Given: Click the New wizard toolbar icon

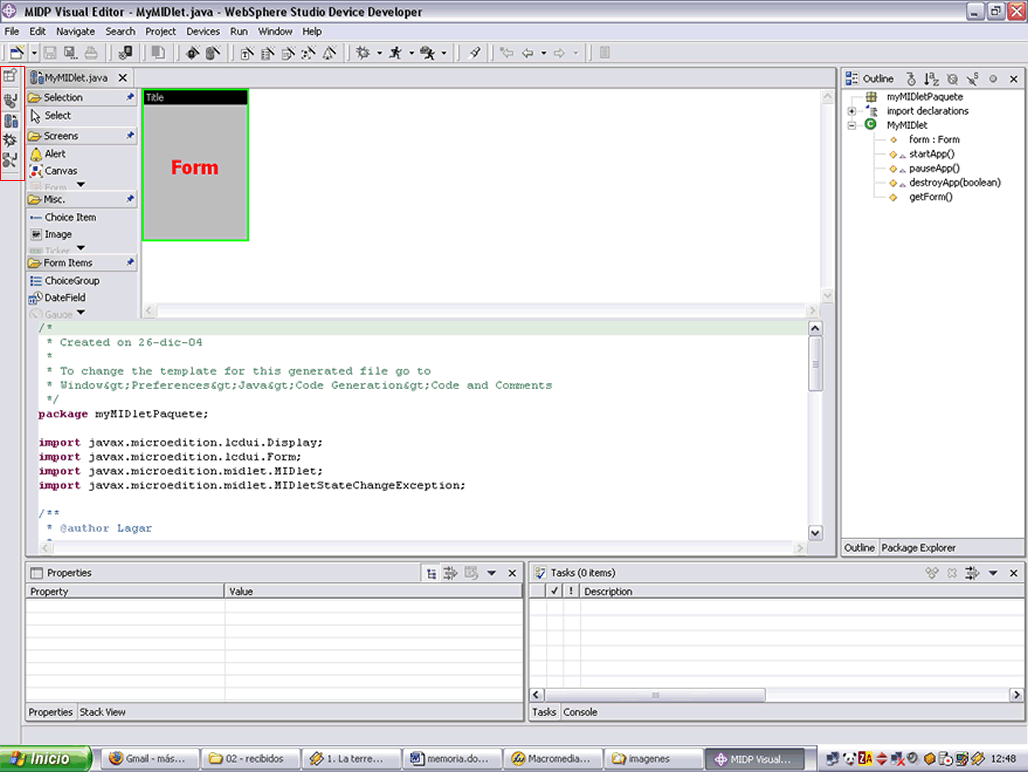Looking at the screenshot, I should (x=17, y=53).
